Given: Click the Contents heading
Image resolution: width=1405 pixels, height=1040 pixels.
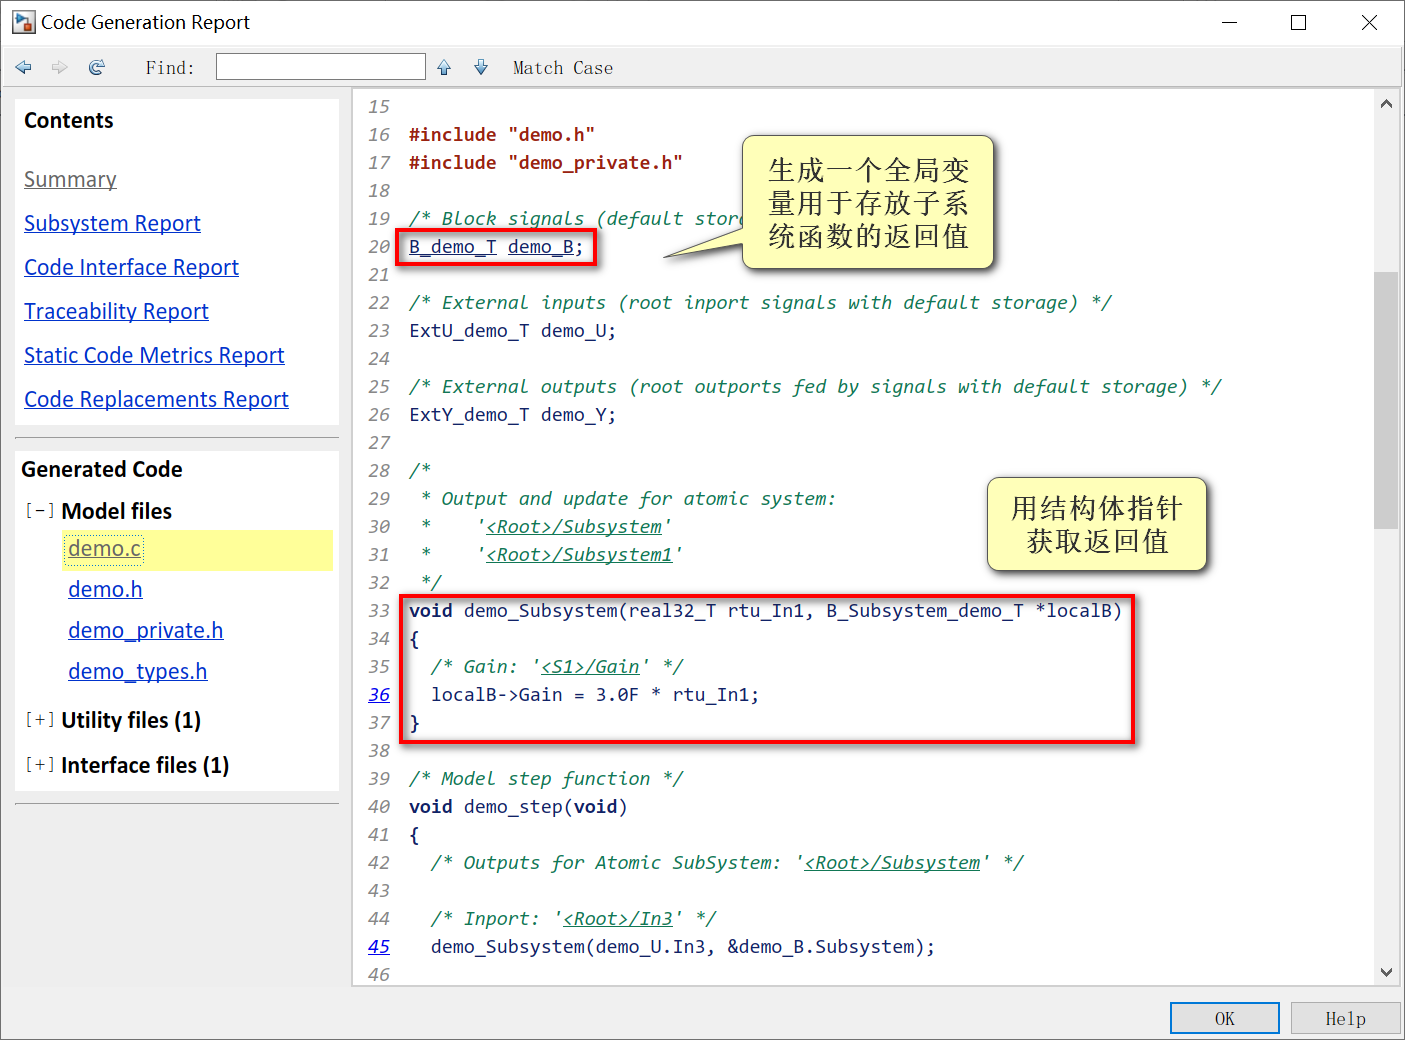Looking at the screenshot, I should click(69, 121).
